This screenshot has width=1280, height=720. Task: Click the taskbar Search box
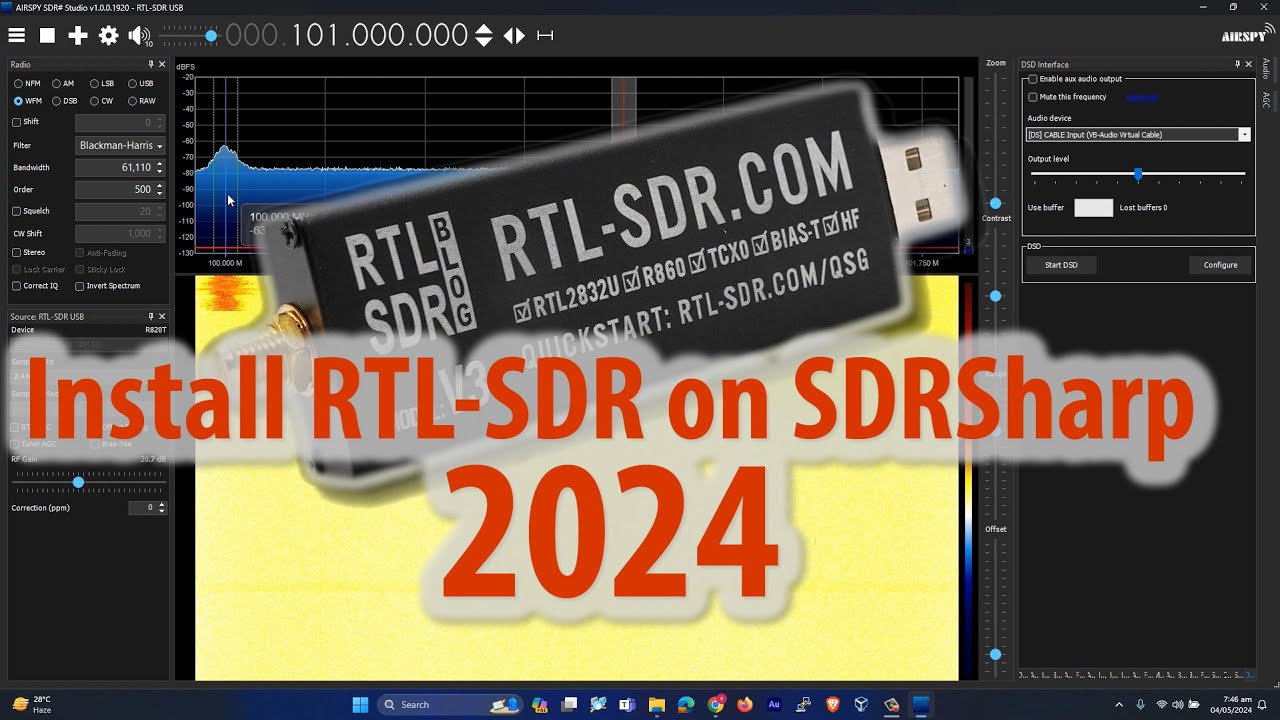click(450, 705)
